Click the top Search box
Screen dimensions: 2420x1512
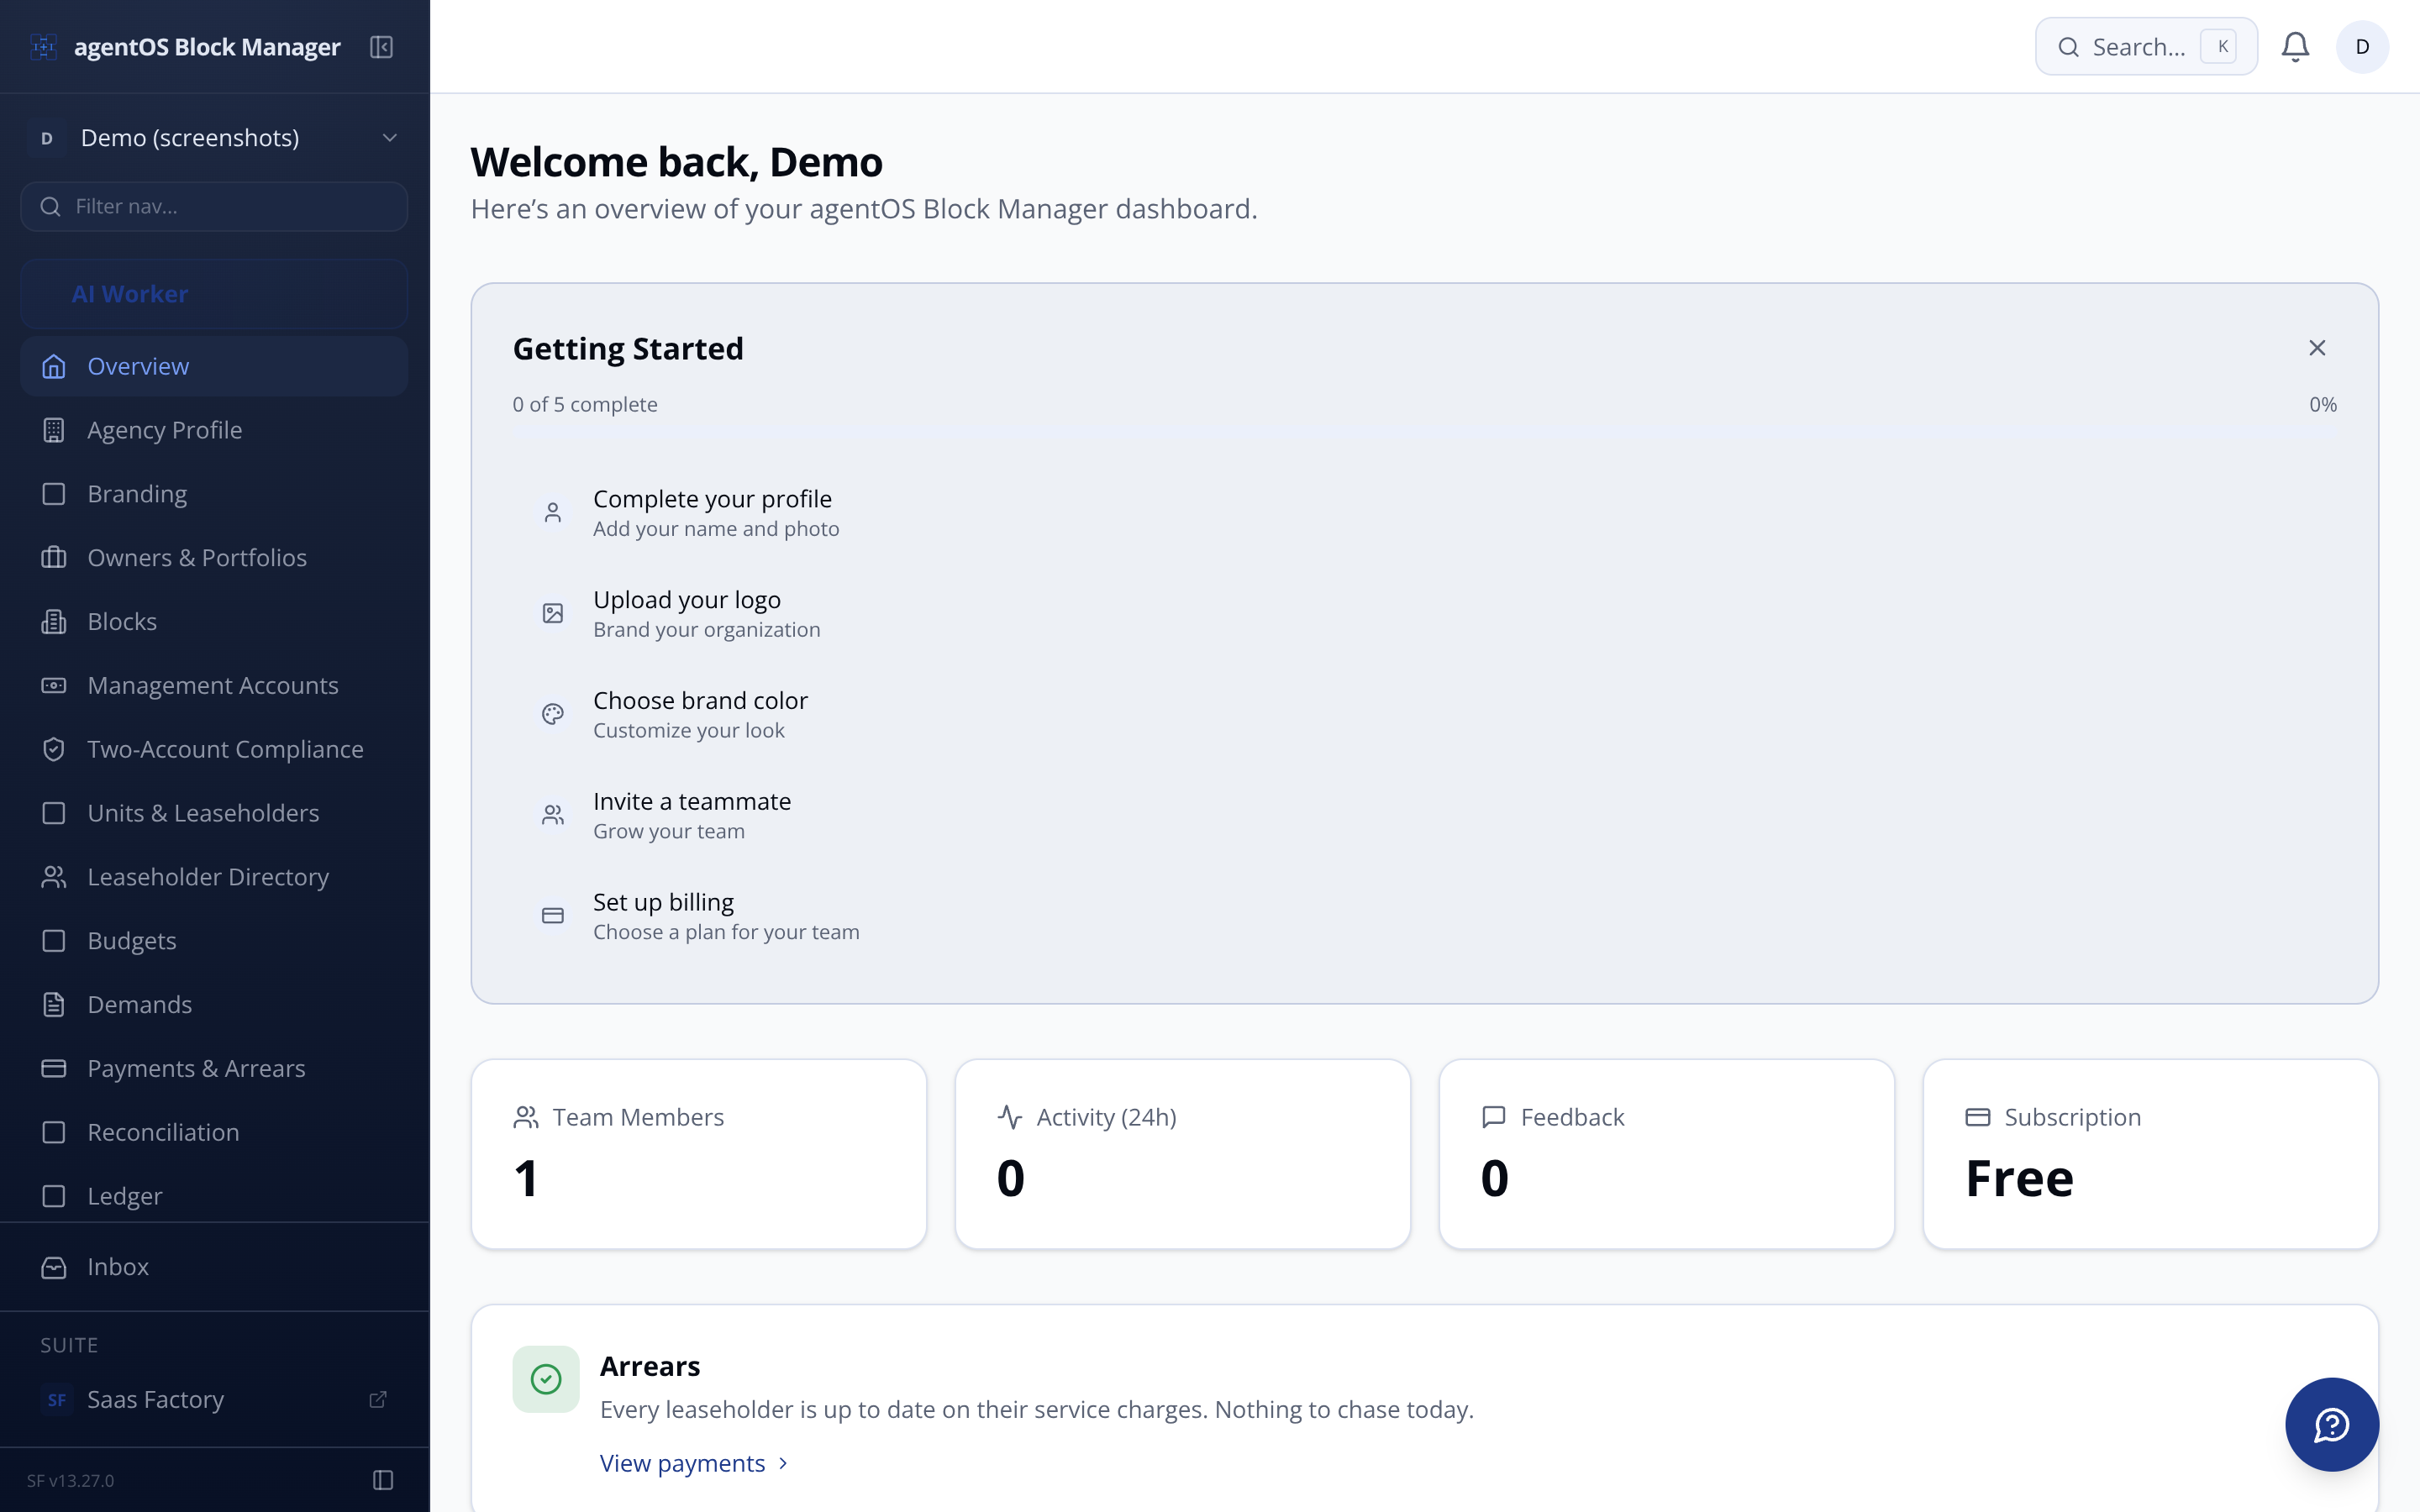pos(2146,47)
